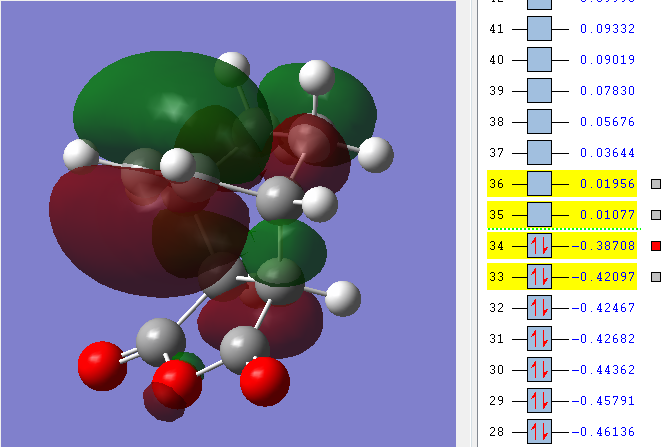
Task: Select energy value 0.07830
Action: pyautogui.click(x=608, y=91)
